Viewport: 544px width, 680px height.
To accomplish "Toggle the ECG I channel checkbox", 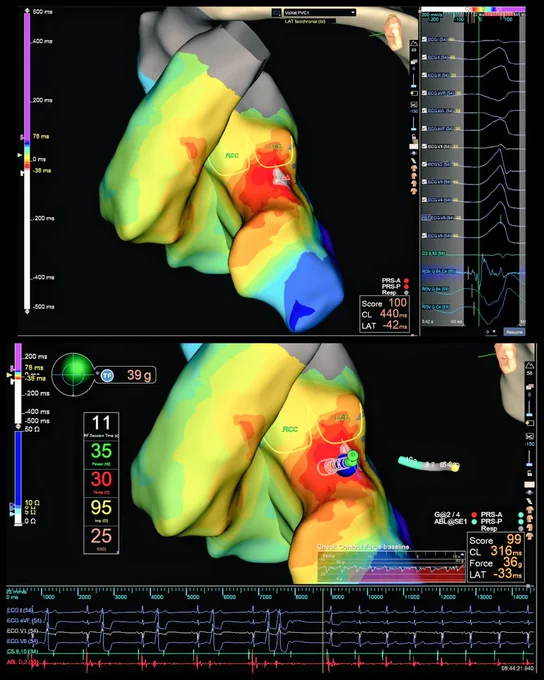I will (x=425, y=39).
